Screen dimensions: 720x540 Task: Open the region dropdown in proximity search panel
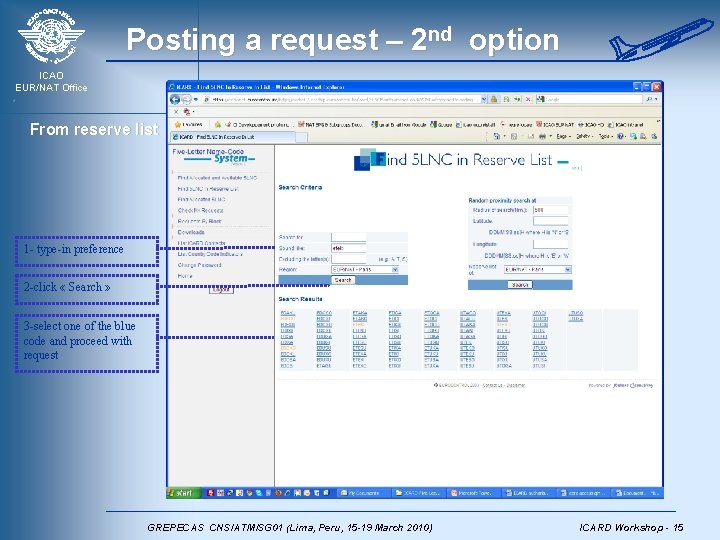click(x=538, y=270)
